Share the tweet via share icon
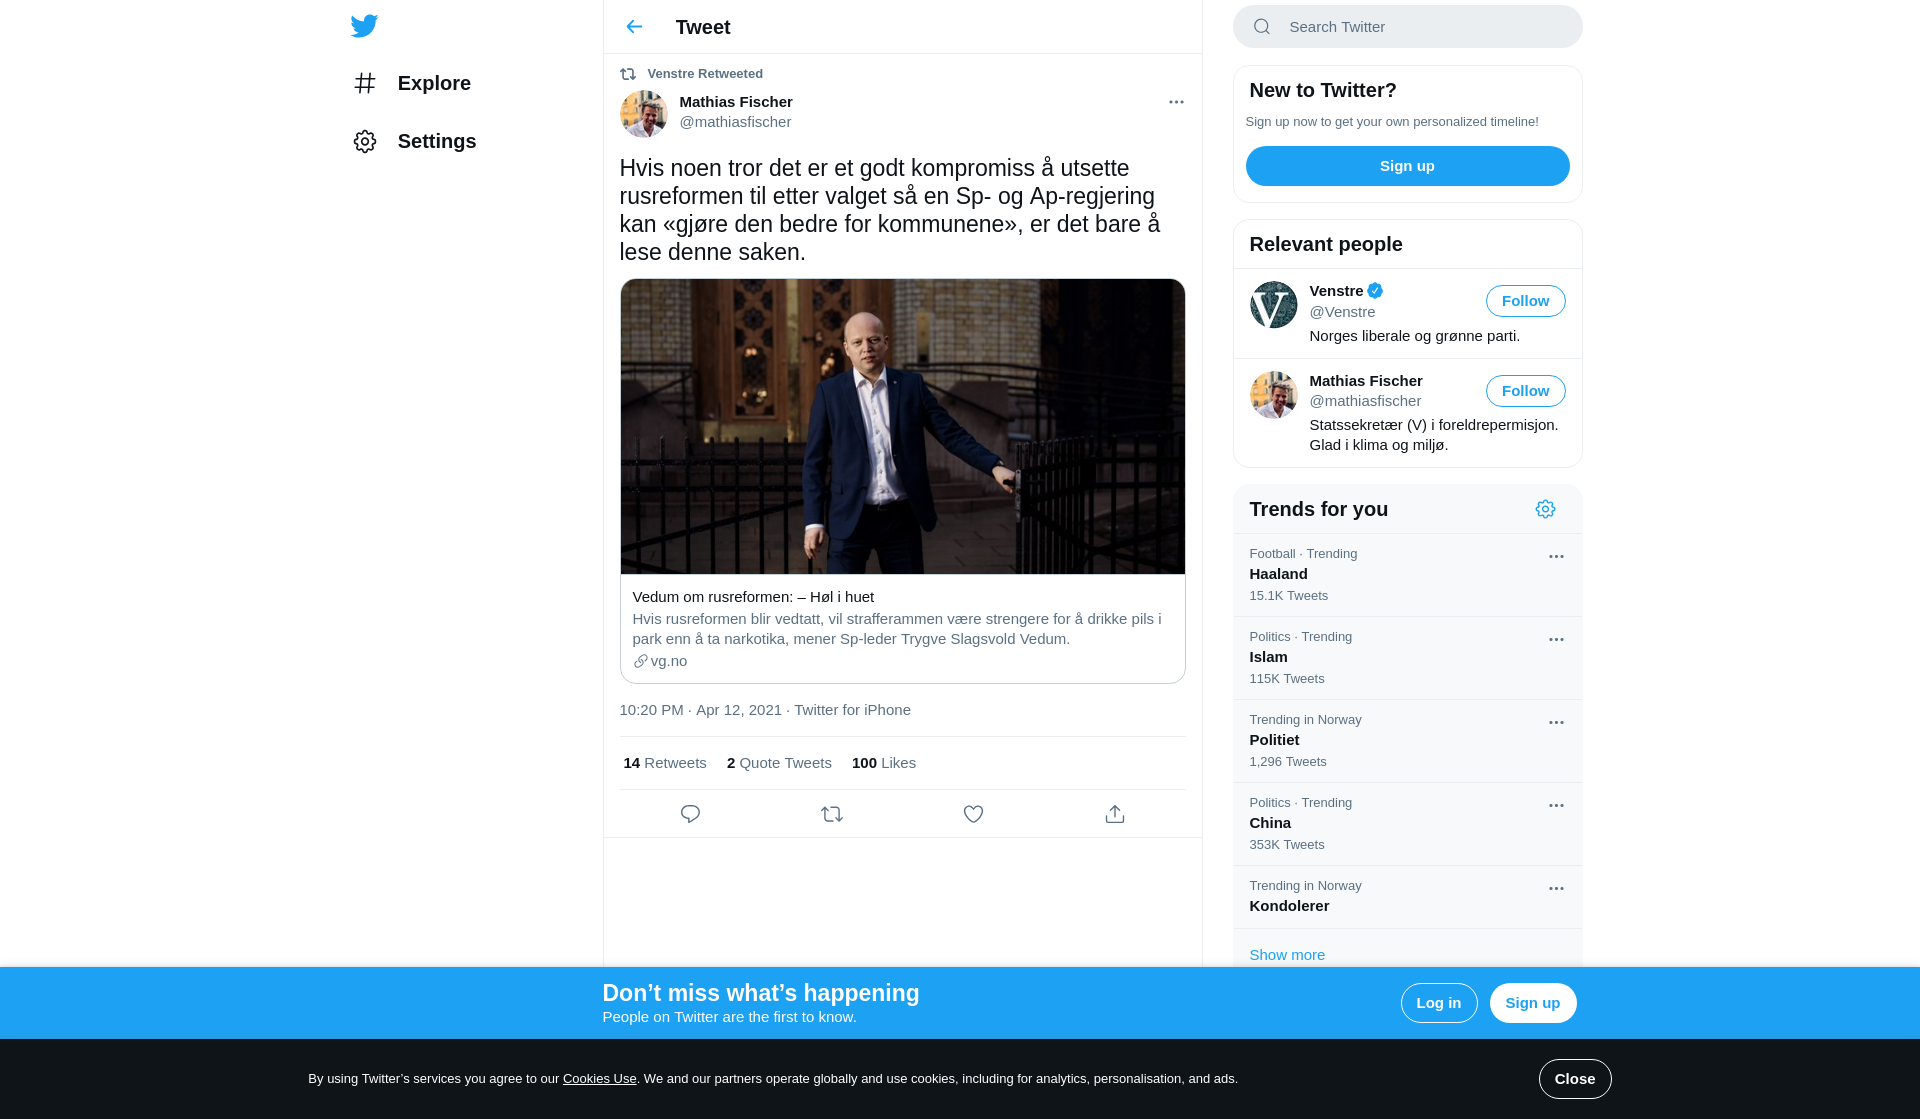 1115,814
